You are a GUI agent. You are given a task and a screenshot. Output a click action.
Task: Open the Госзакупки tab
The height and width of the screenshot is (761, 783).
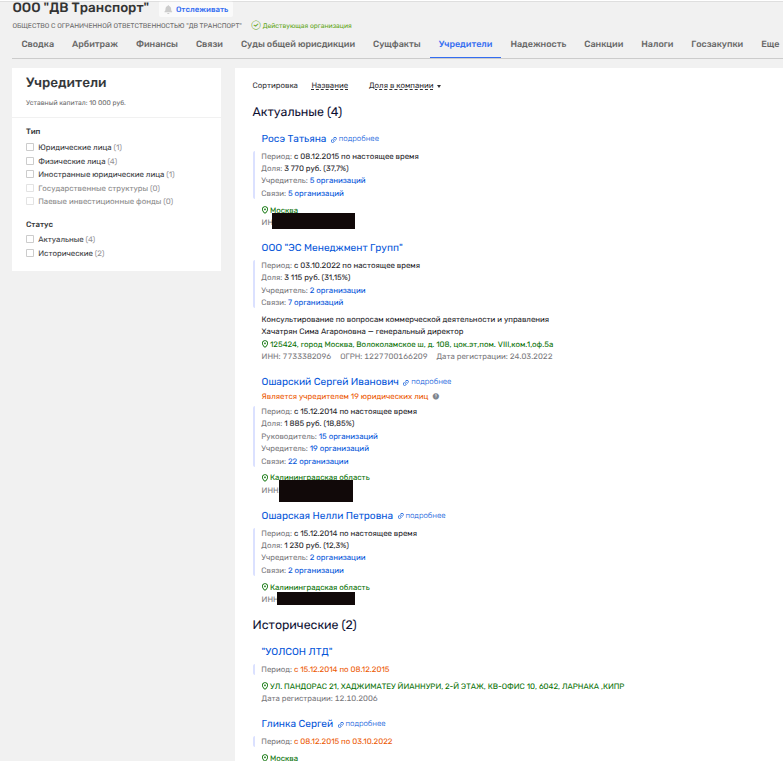(x=716, y=44)
